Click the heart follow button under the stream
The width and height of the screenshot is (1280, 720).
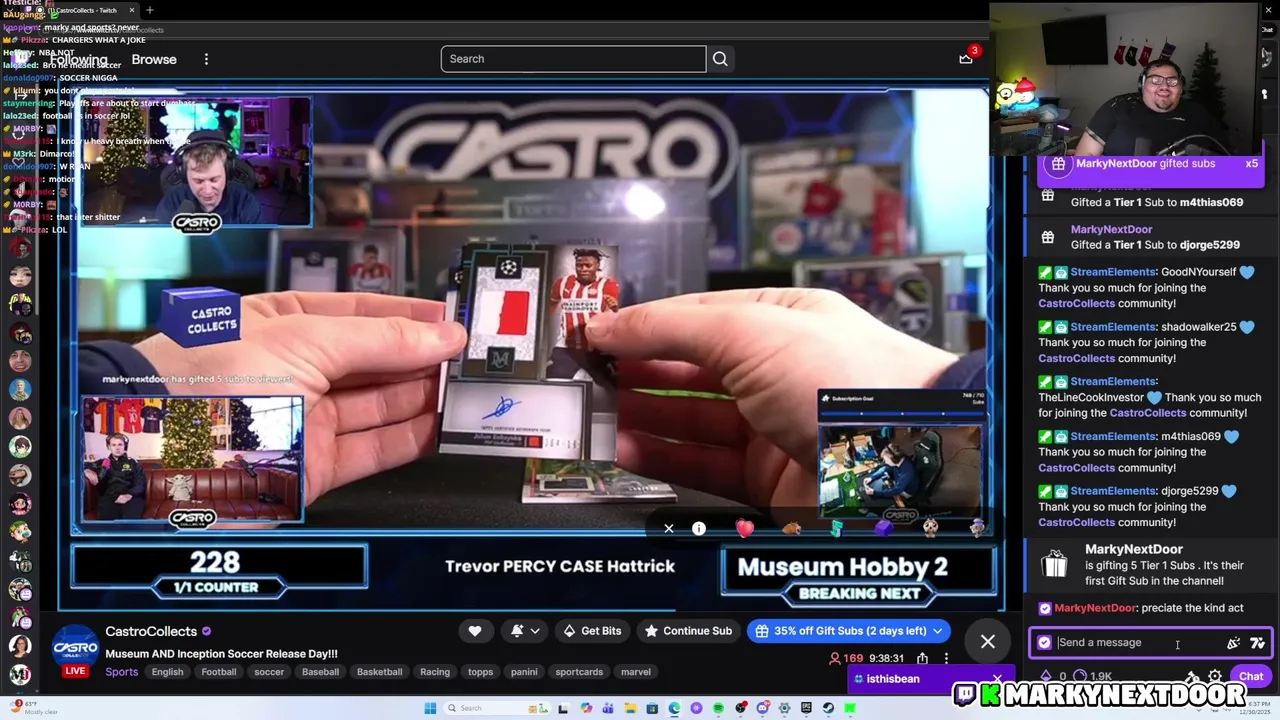(x=475, y=631)
